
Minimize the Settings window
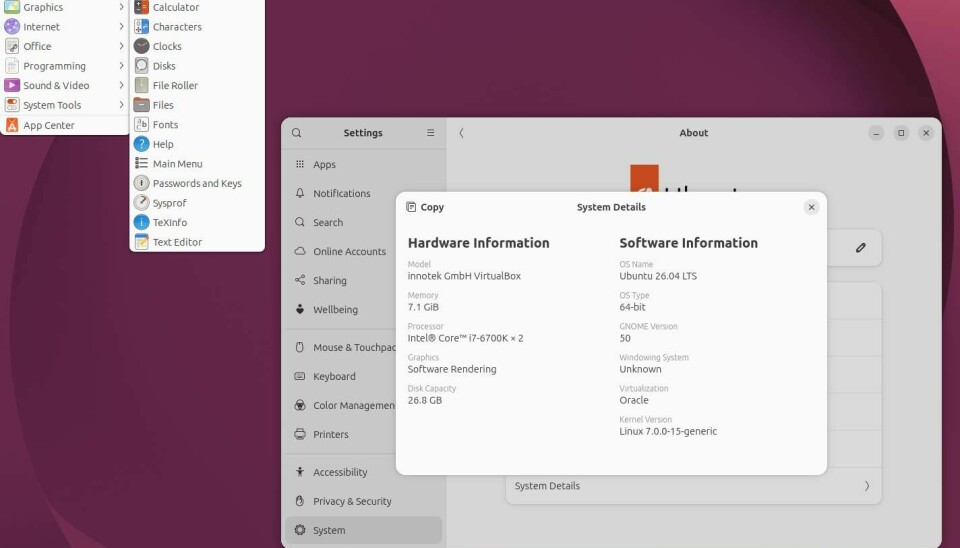(876, 133)
